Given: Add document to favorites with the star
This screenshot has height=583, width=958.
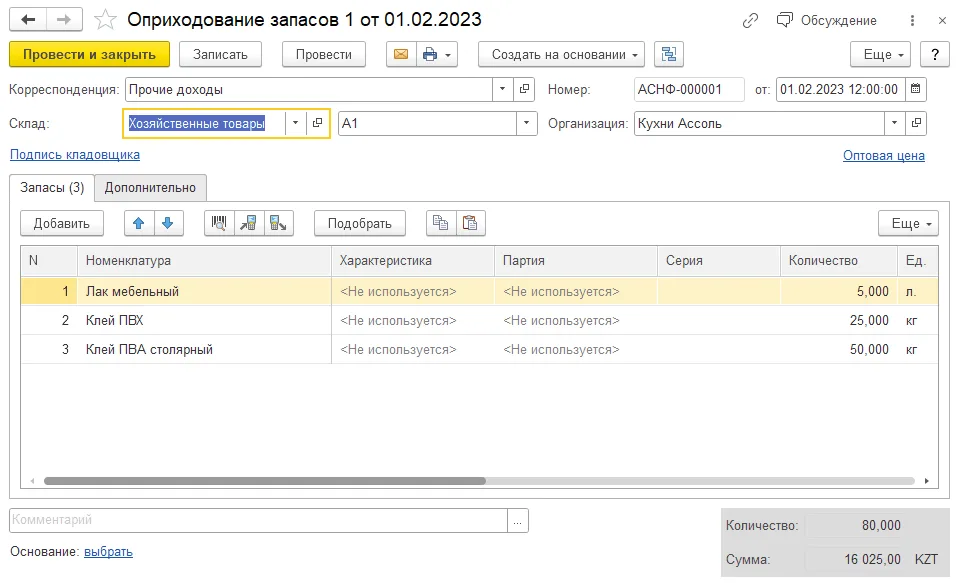Looking at the screenshot, I should (105, 20).
